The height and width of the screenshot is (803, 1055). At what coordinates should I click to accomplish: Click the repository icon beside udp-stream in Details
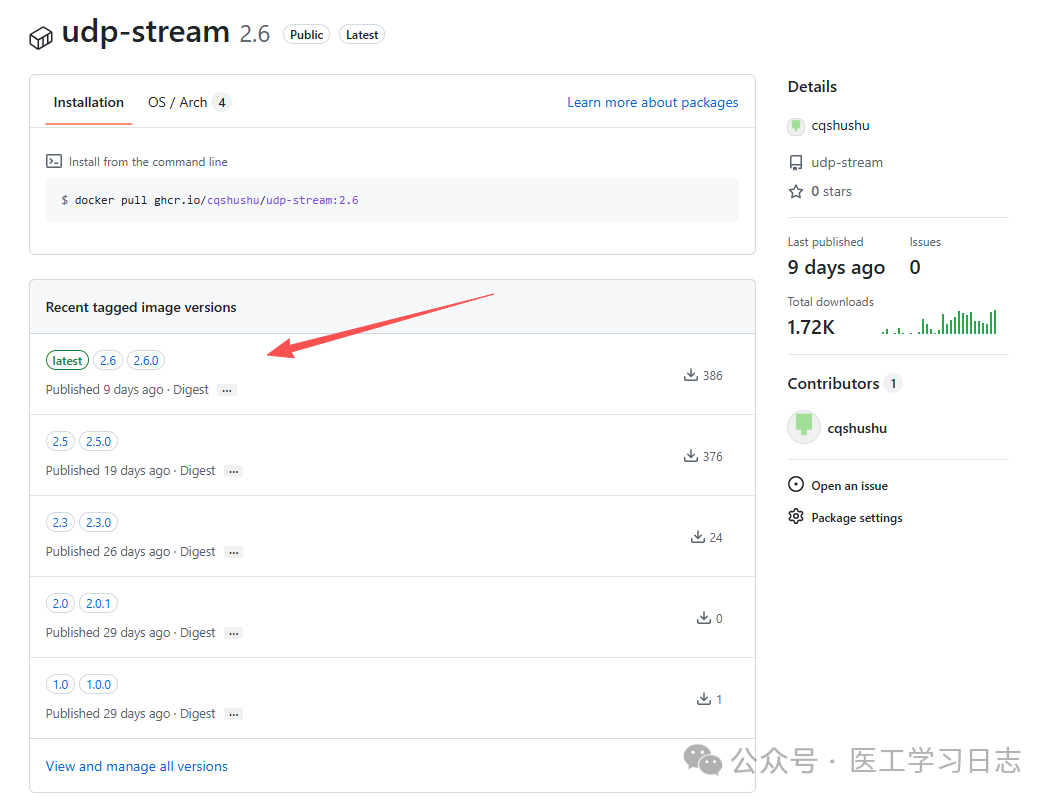(796, 162)
